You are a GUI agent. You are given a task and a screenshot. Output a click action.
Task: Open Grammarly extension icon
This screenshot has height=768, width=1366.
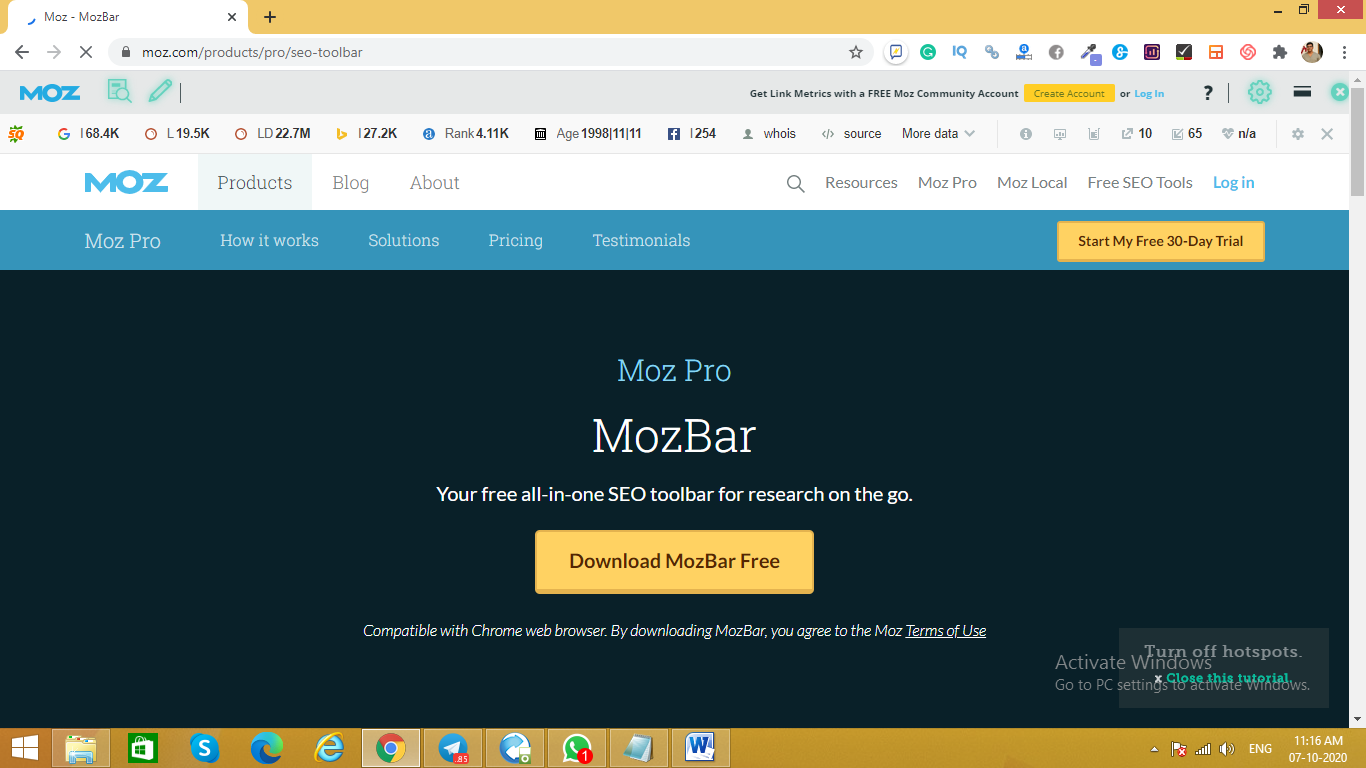928,52
